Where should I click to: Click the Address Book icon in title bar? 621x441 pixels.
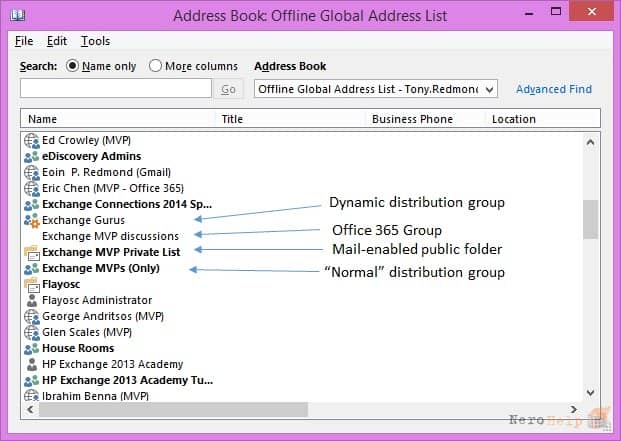[x=17, y=15]
